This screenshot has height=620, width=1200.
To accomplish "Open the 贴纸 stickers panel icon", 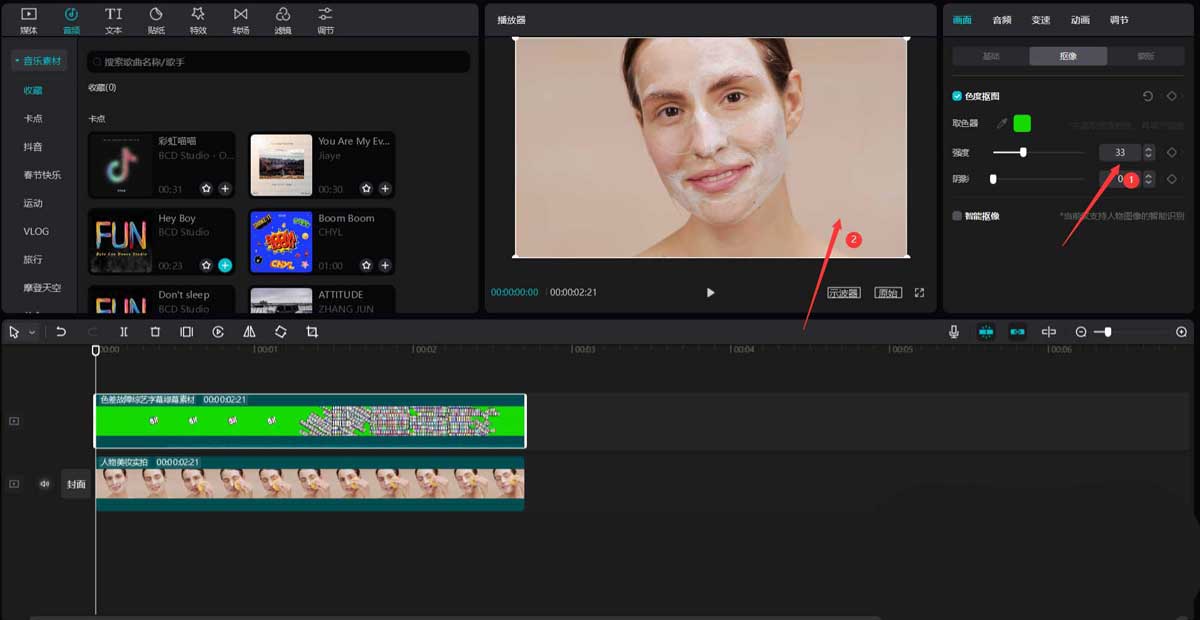I will pyautogui.click(x=156, y=18).
